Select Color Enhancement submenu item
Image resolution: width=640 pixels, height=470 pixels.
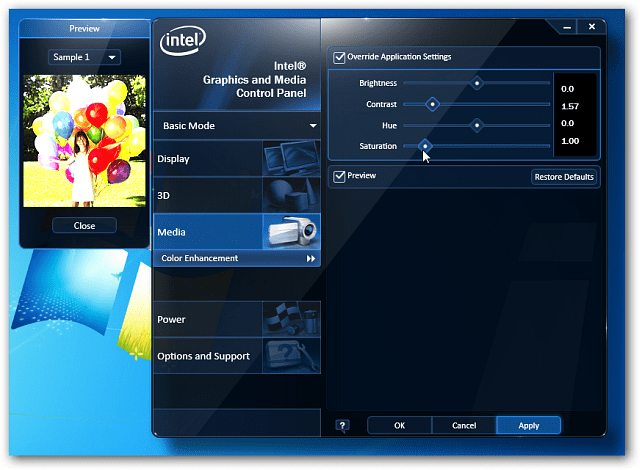pyautogui.click(x=237, y=258)
